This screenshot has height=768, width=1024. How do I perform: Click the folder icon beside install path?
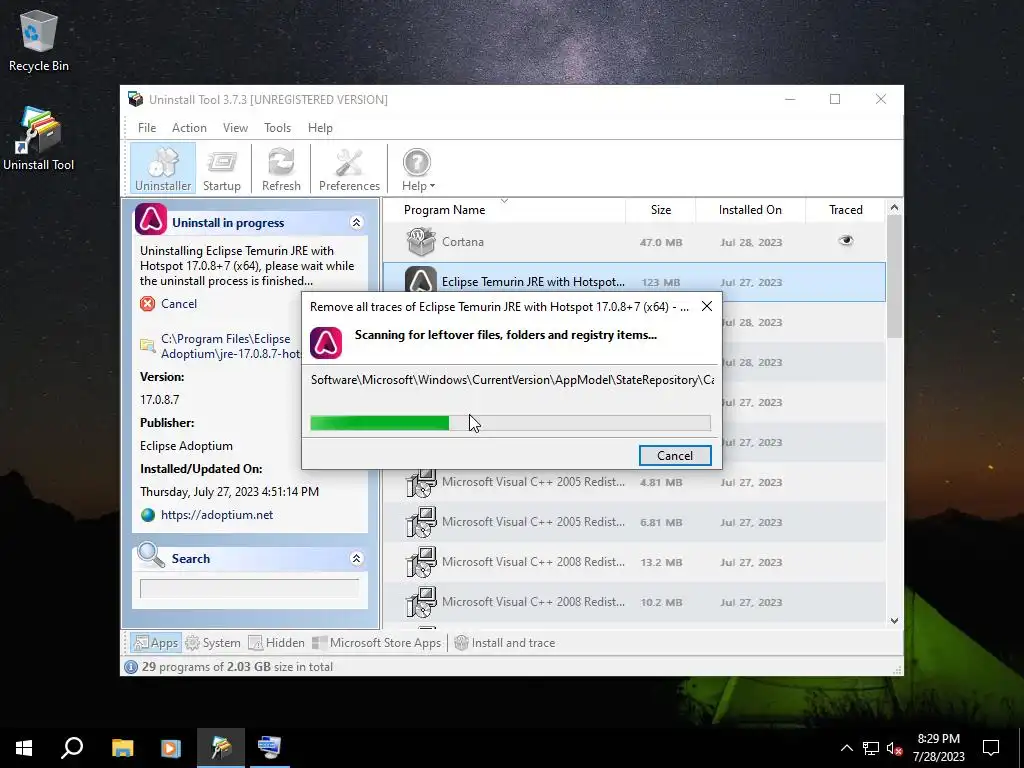tap(148, 345)
